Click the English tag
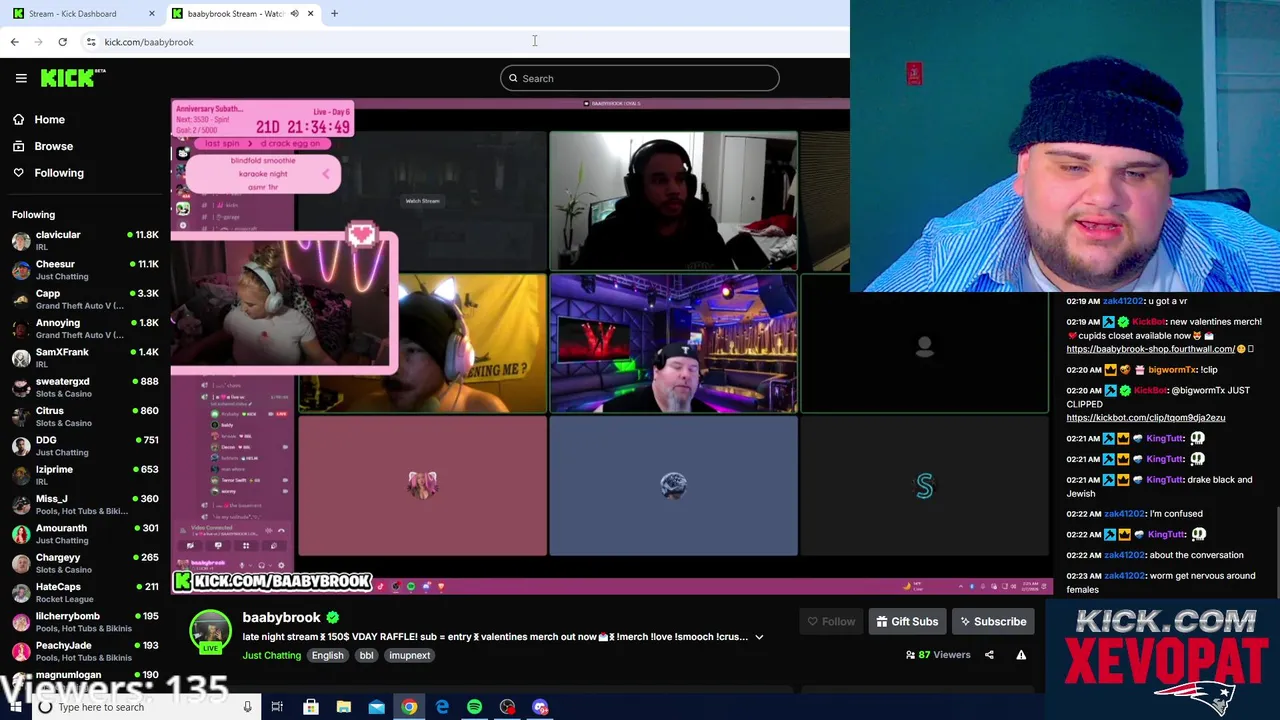Screen dimensions: 1280x720 click(x=327, y=655)
